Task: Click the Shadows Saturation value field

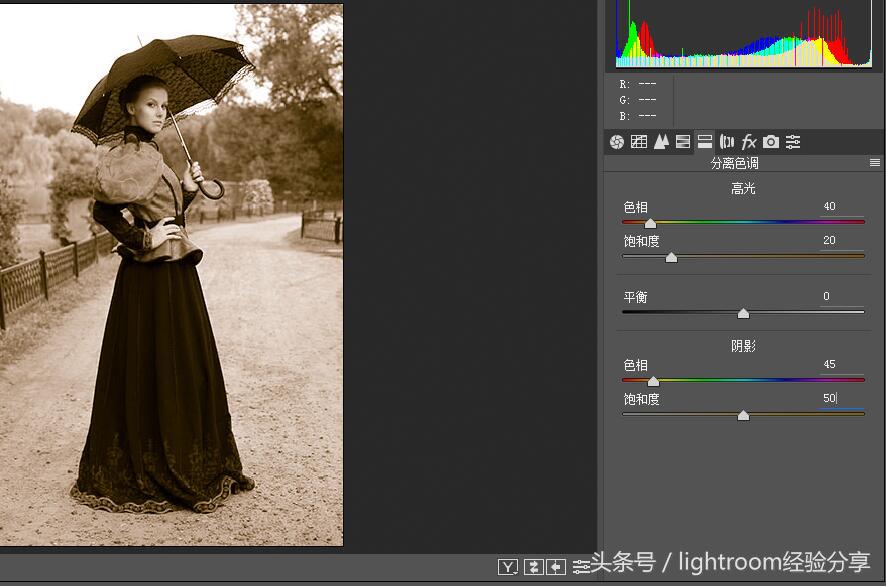Action: pos(829,398)
